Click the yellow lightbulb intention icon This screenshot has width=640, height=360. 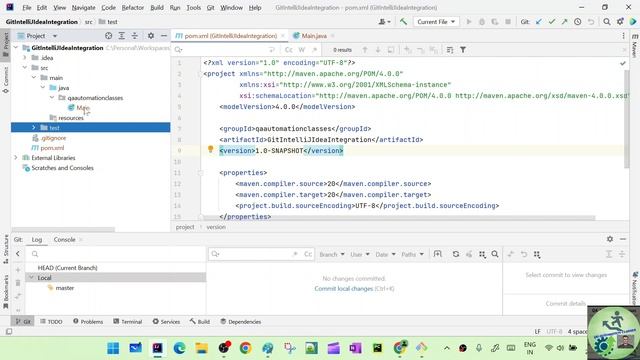click(x=211, y=149)
